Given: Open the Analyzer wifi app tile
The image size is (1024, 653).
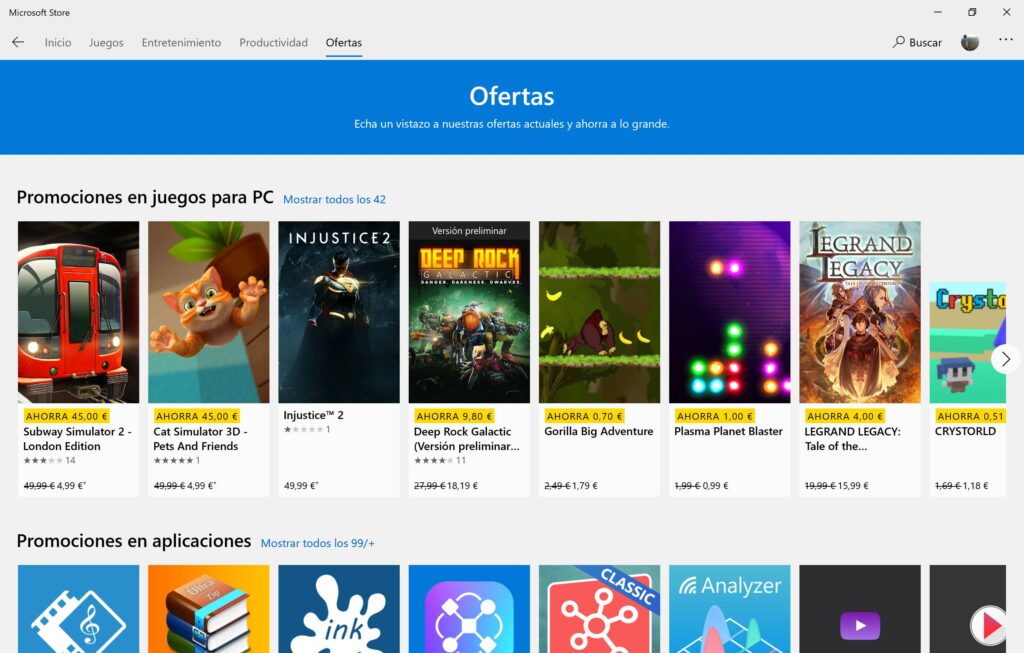Looking at the screenshot, I should point(729,610).
